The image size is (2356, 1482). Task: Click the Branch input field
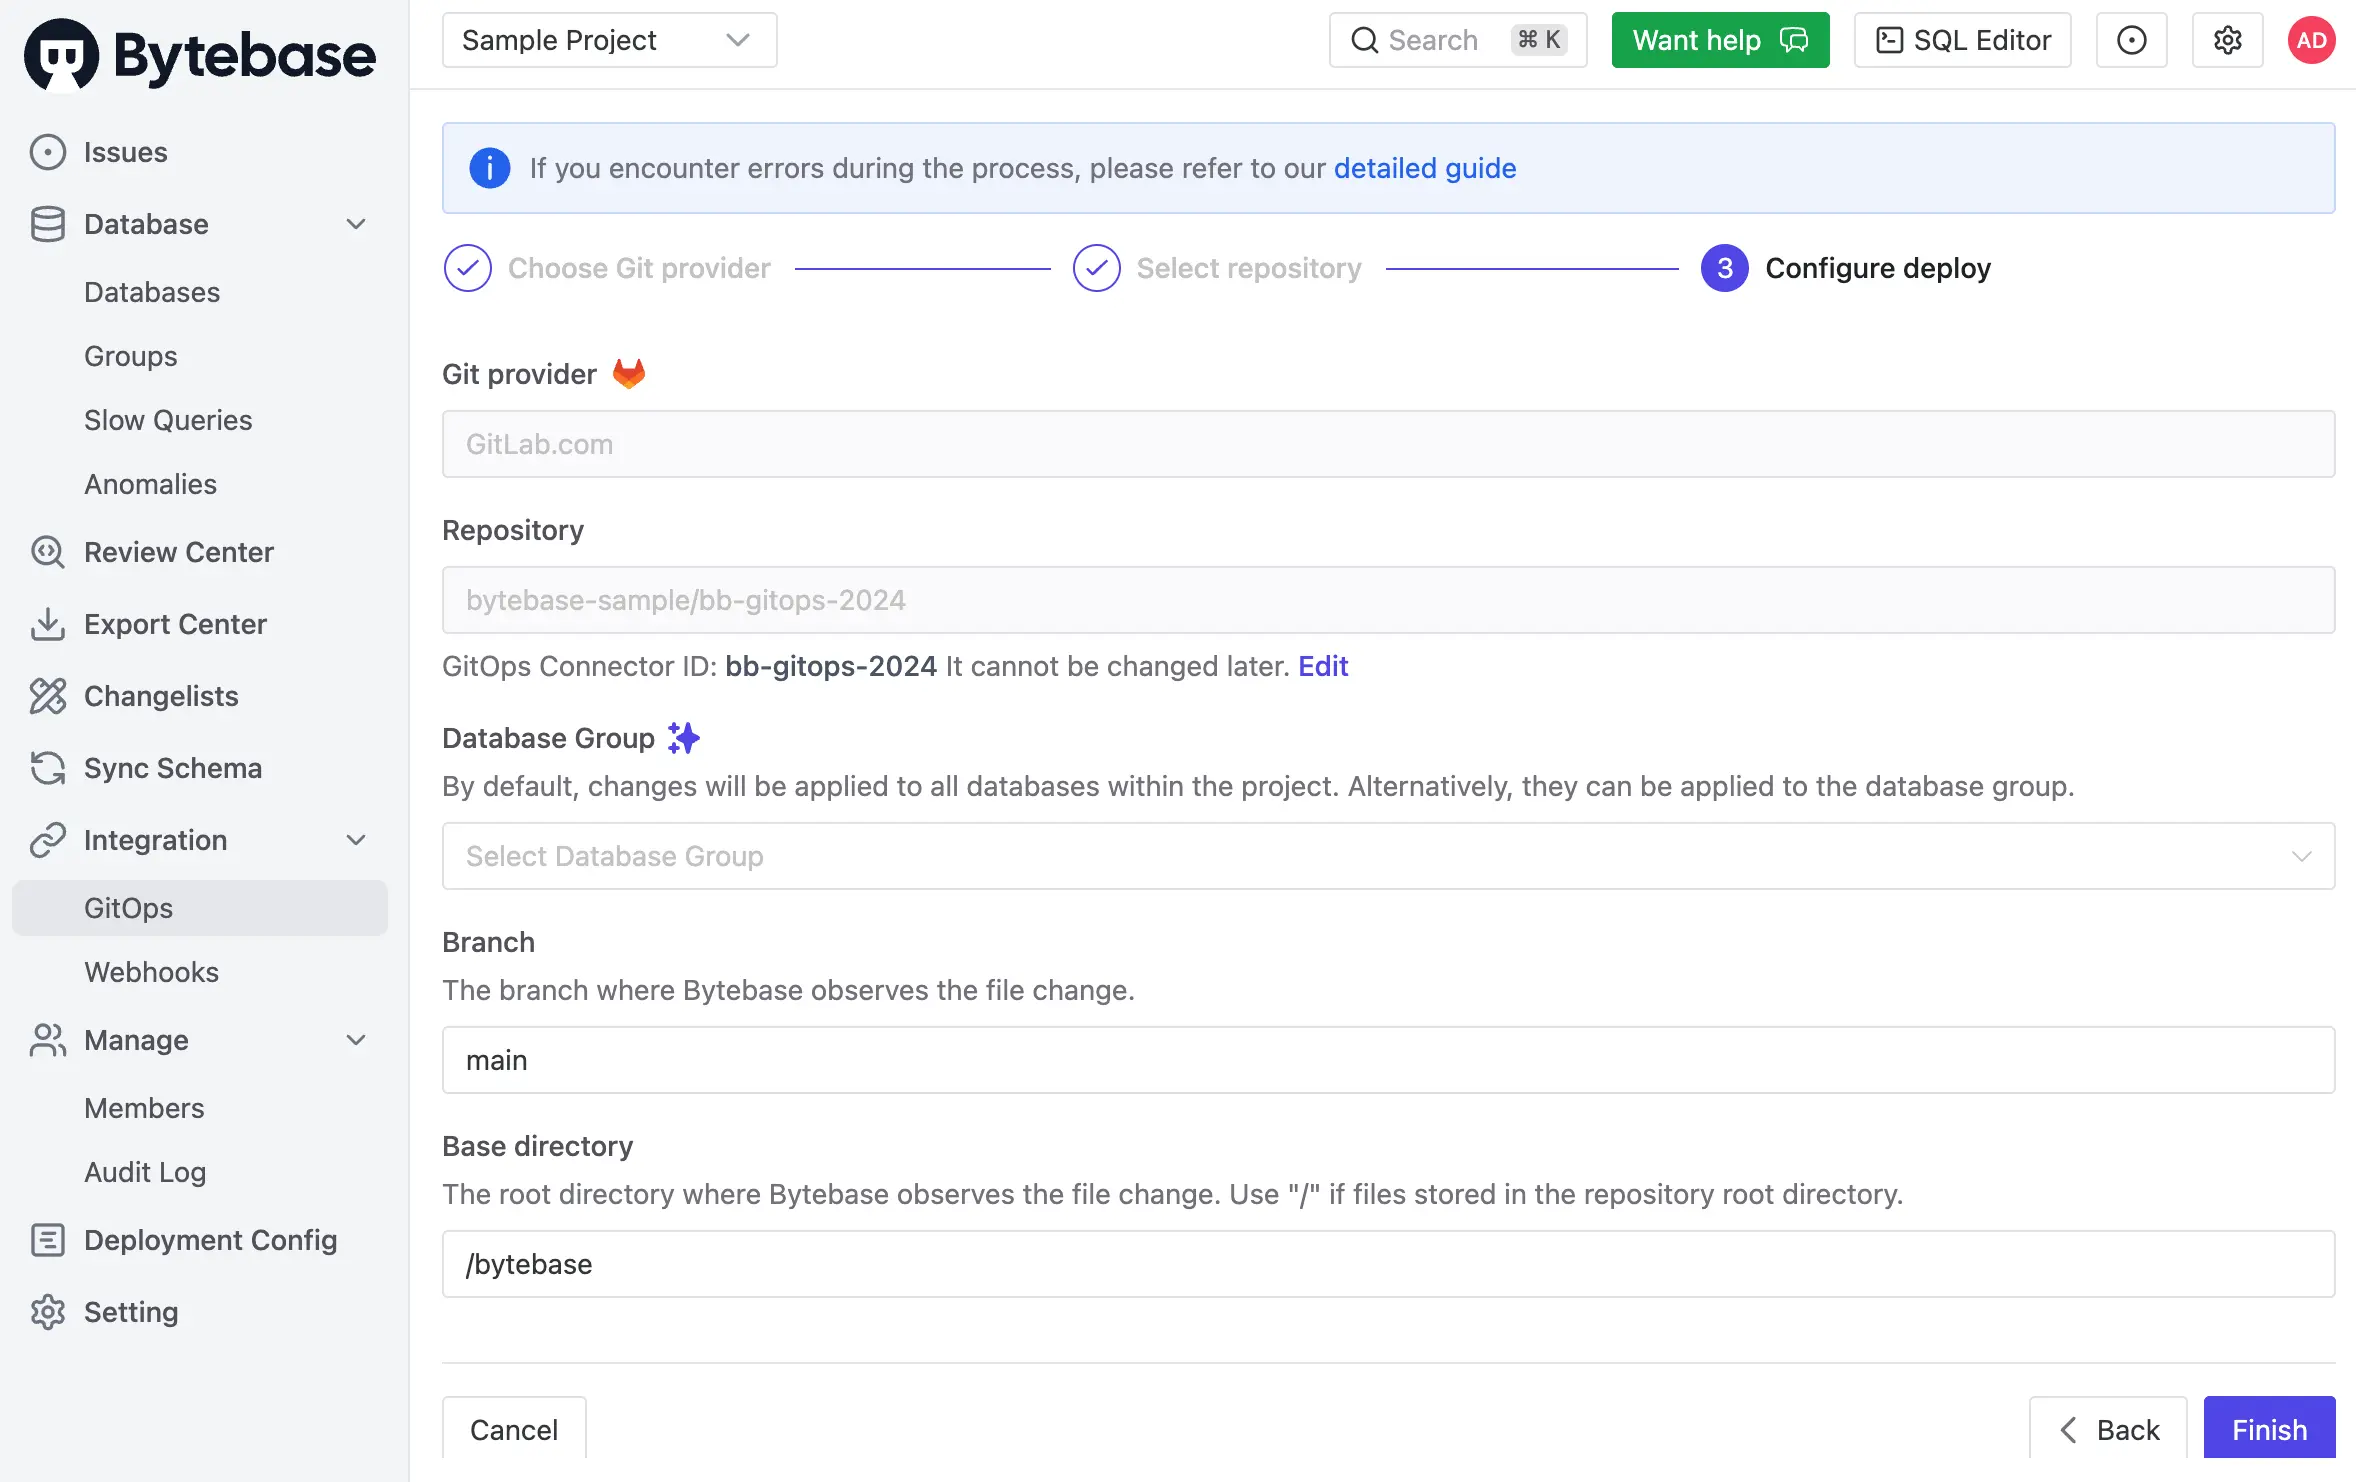[1388, 1060]
